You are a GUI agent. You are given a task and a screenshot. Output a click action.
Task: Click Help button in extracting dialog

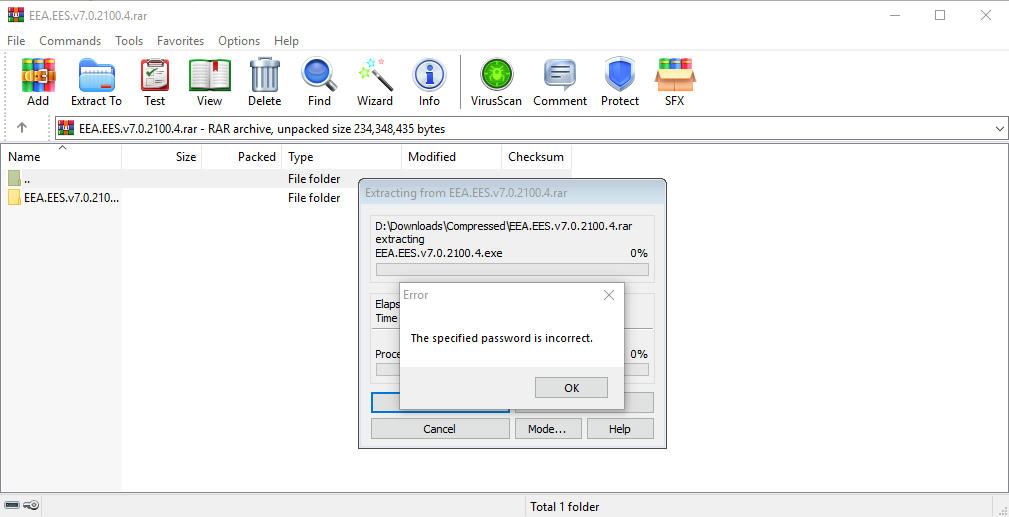click(620, 429)
